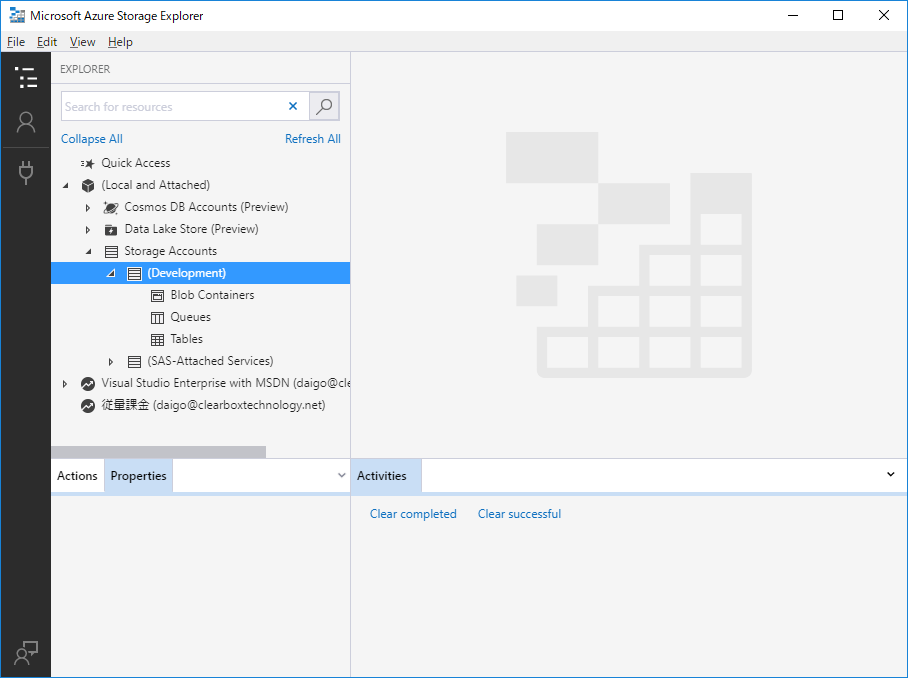The width and height of the screenshot is (908, 678).
Task: Minimize the Storage Explorer window
Action: 793,16
